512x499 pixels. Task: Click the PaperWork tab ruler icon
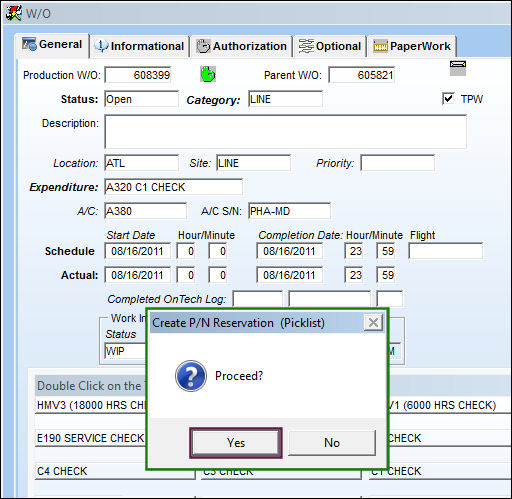coord(380,46)
